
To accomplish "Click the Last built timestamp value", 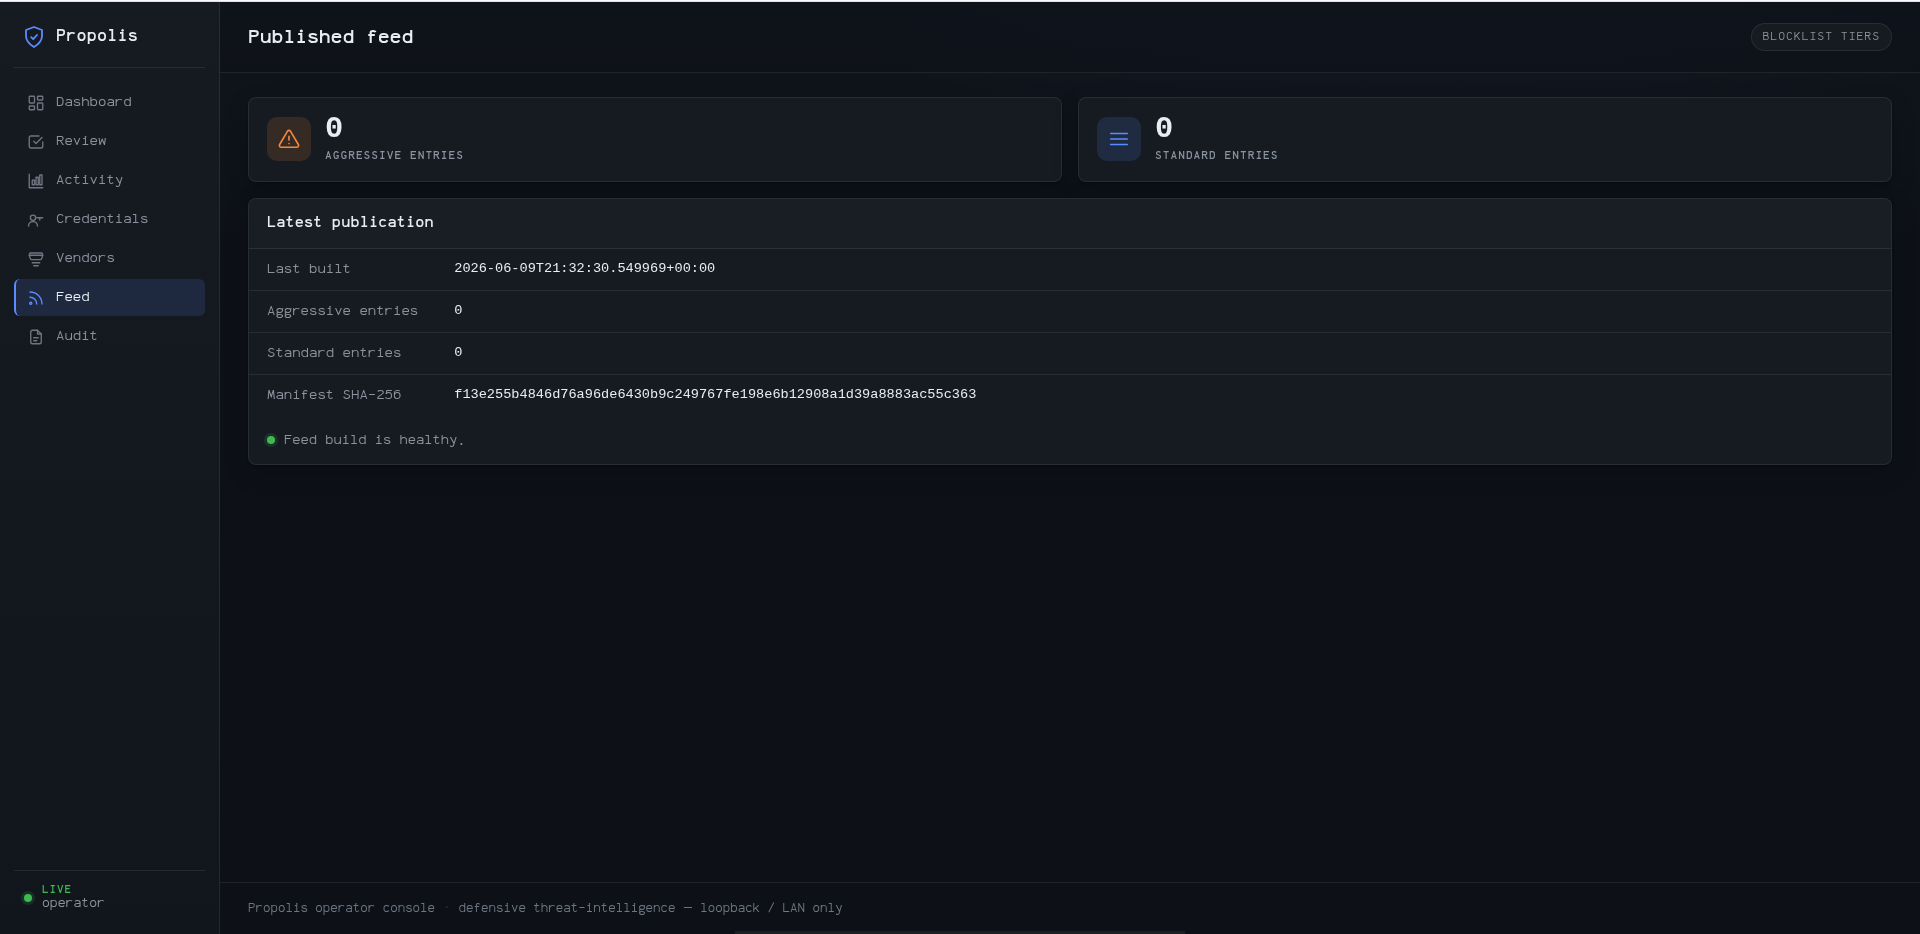I will [x=584, y=268].
